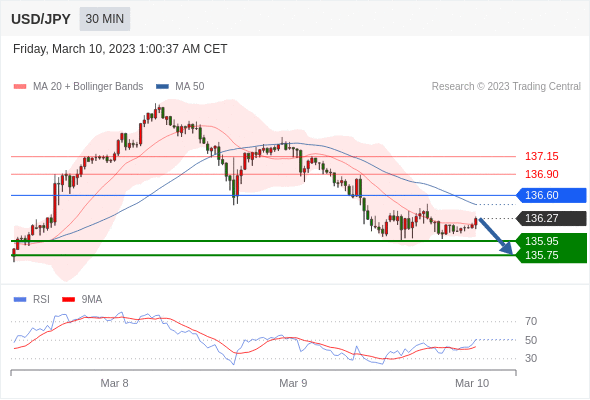The image size is (590, 400).
Task: Click the RSI legend swatch
Action: pyautogui.click(x=20, y=300)
